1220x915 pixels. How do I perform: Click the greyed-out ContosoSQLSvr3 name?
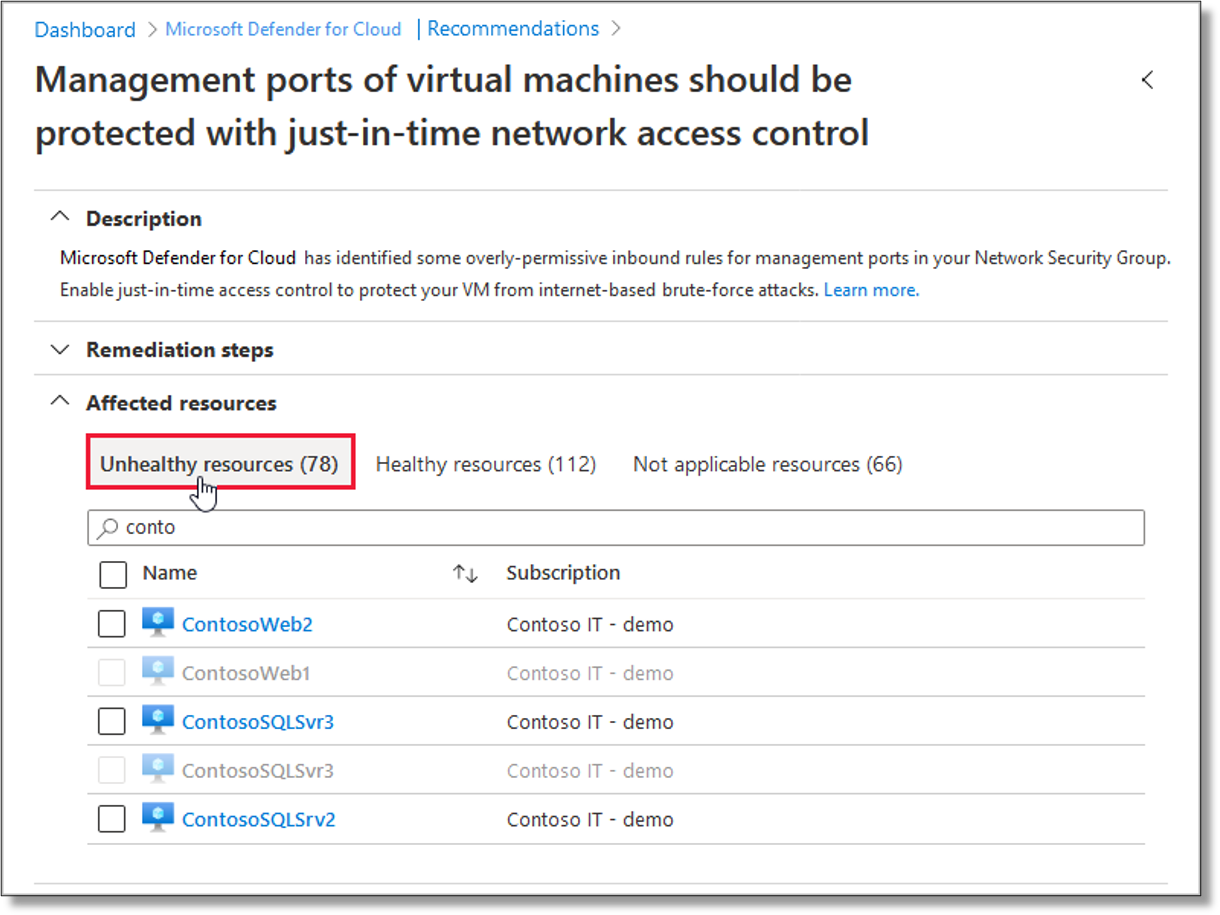click(258, 771)
